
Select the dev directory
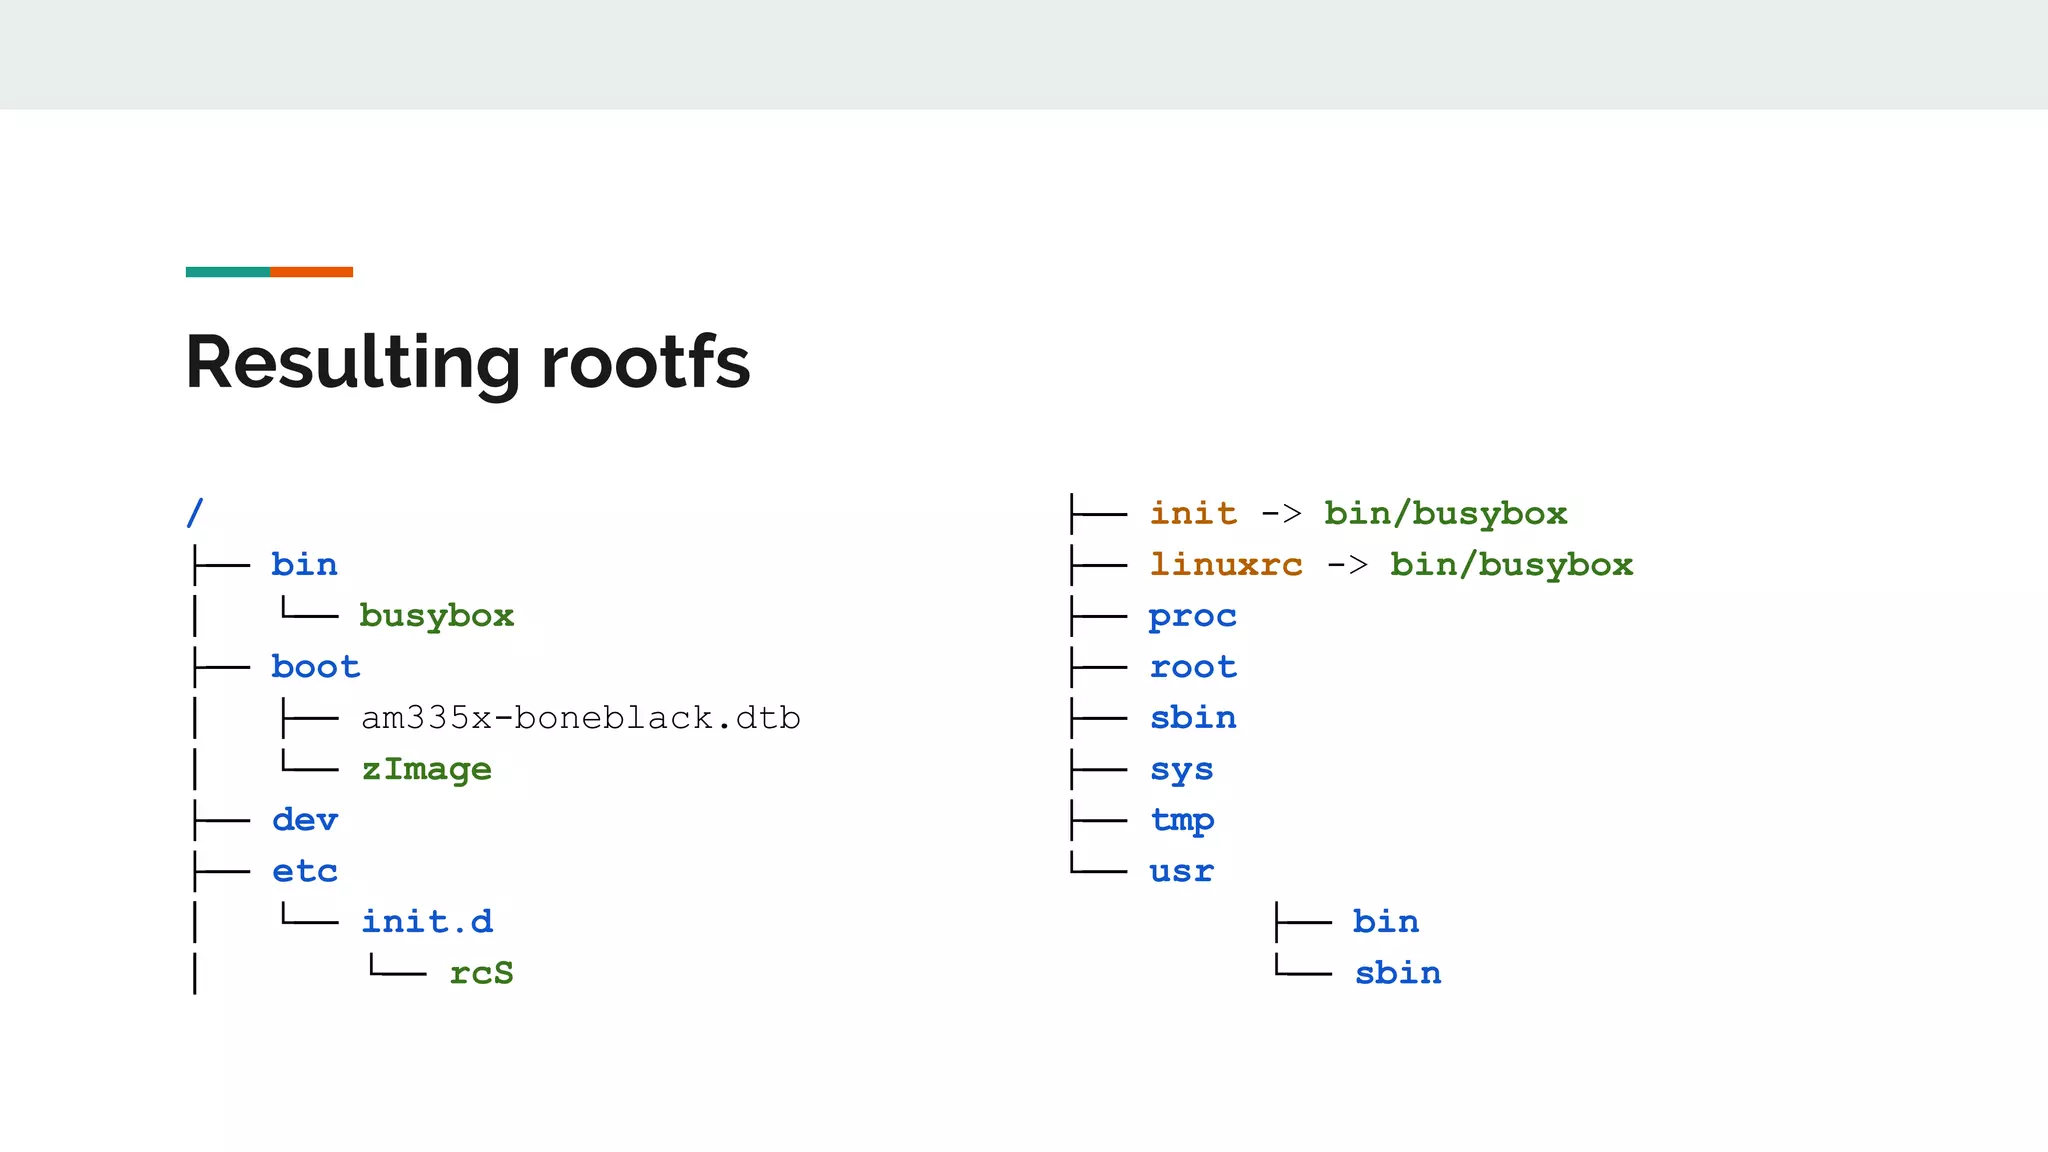[305, 820]
